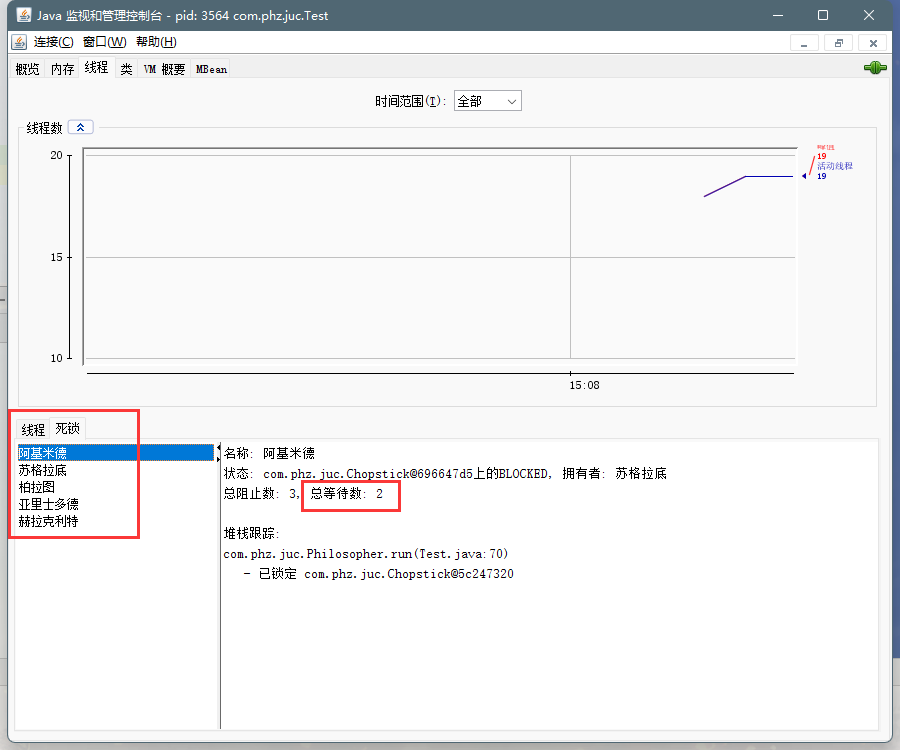Image resolution: width=900 pixels, height=750 pixels.
Task: Minimize the main JConsole window
Action: click(778, 15)
